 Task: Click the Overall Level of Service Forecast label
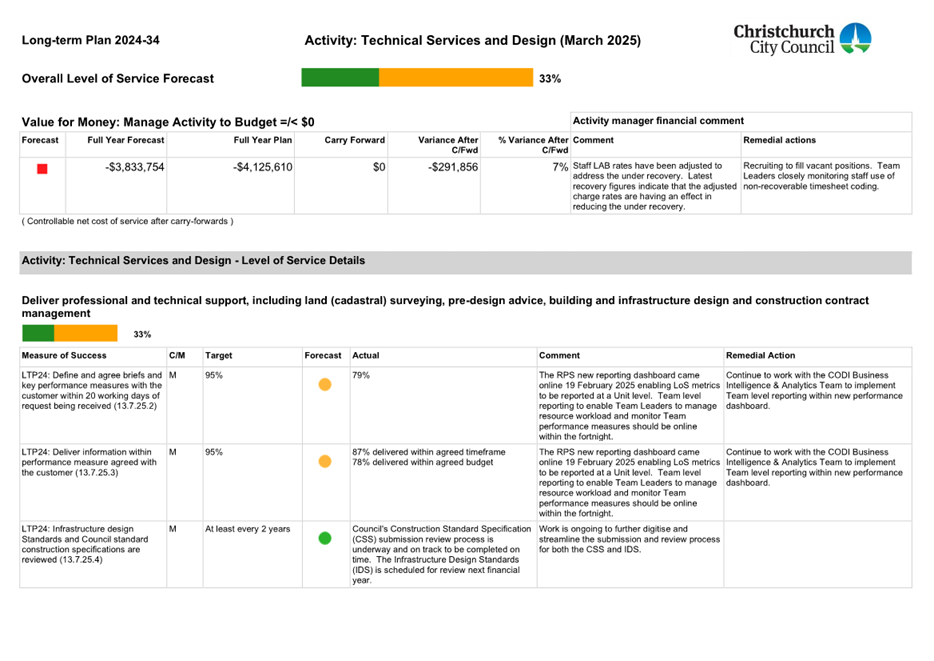pyautogui.click(x=117, y=79)
